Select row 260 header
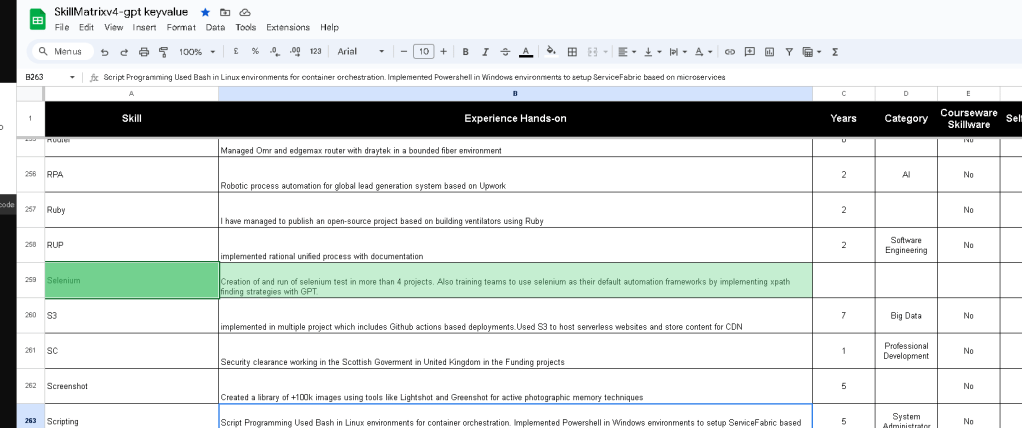This screenshot has height=428, width=1022. click(x=31, y=316)
